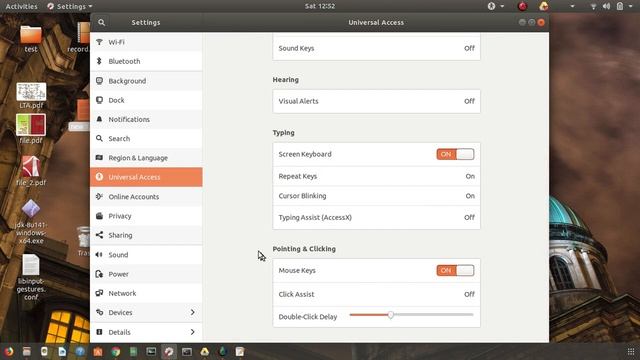640x360 pixels.
Task: Click the Double-Click Delay slider handle
Action: pyautogui.click(x=391, y=315)
